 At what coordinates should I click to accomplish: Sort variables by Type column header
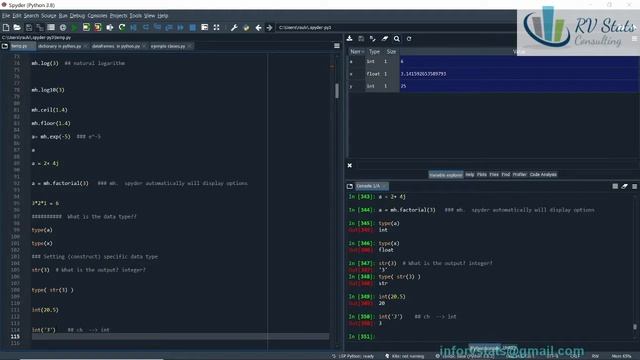pyautogui.click(x=374, y=51)
